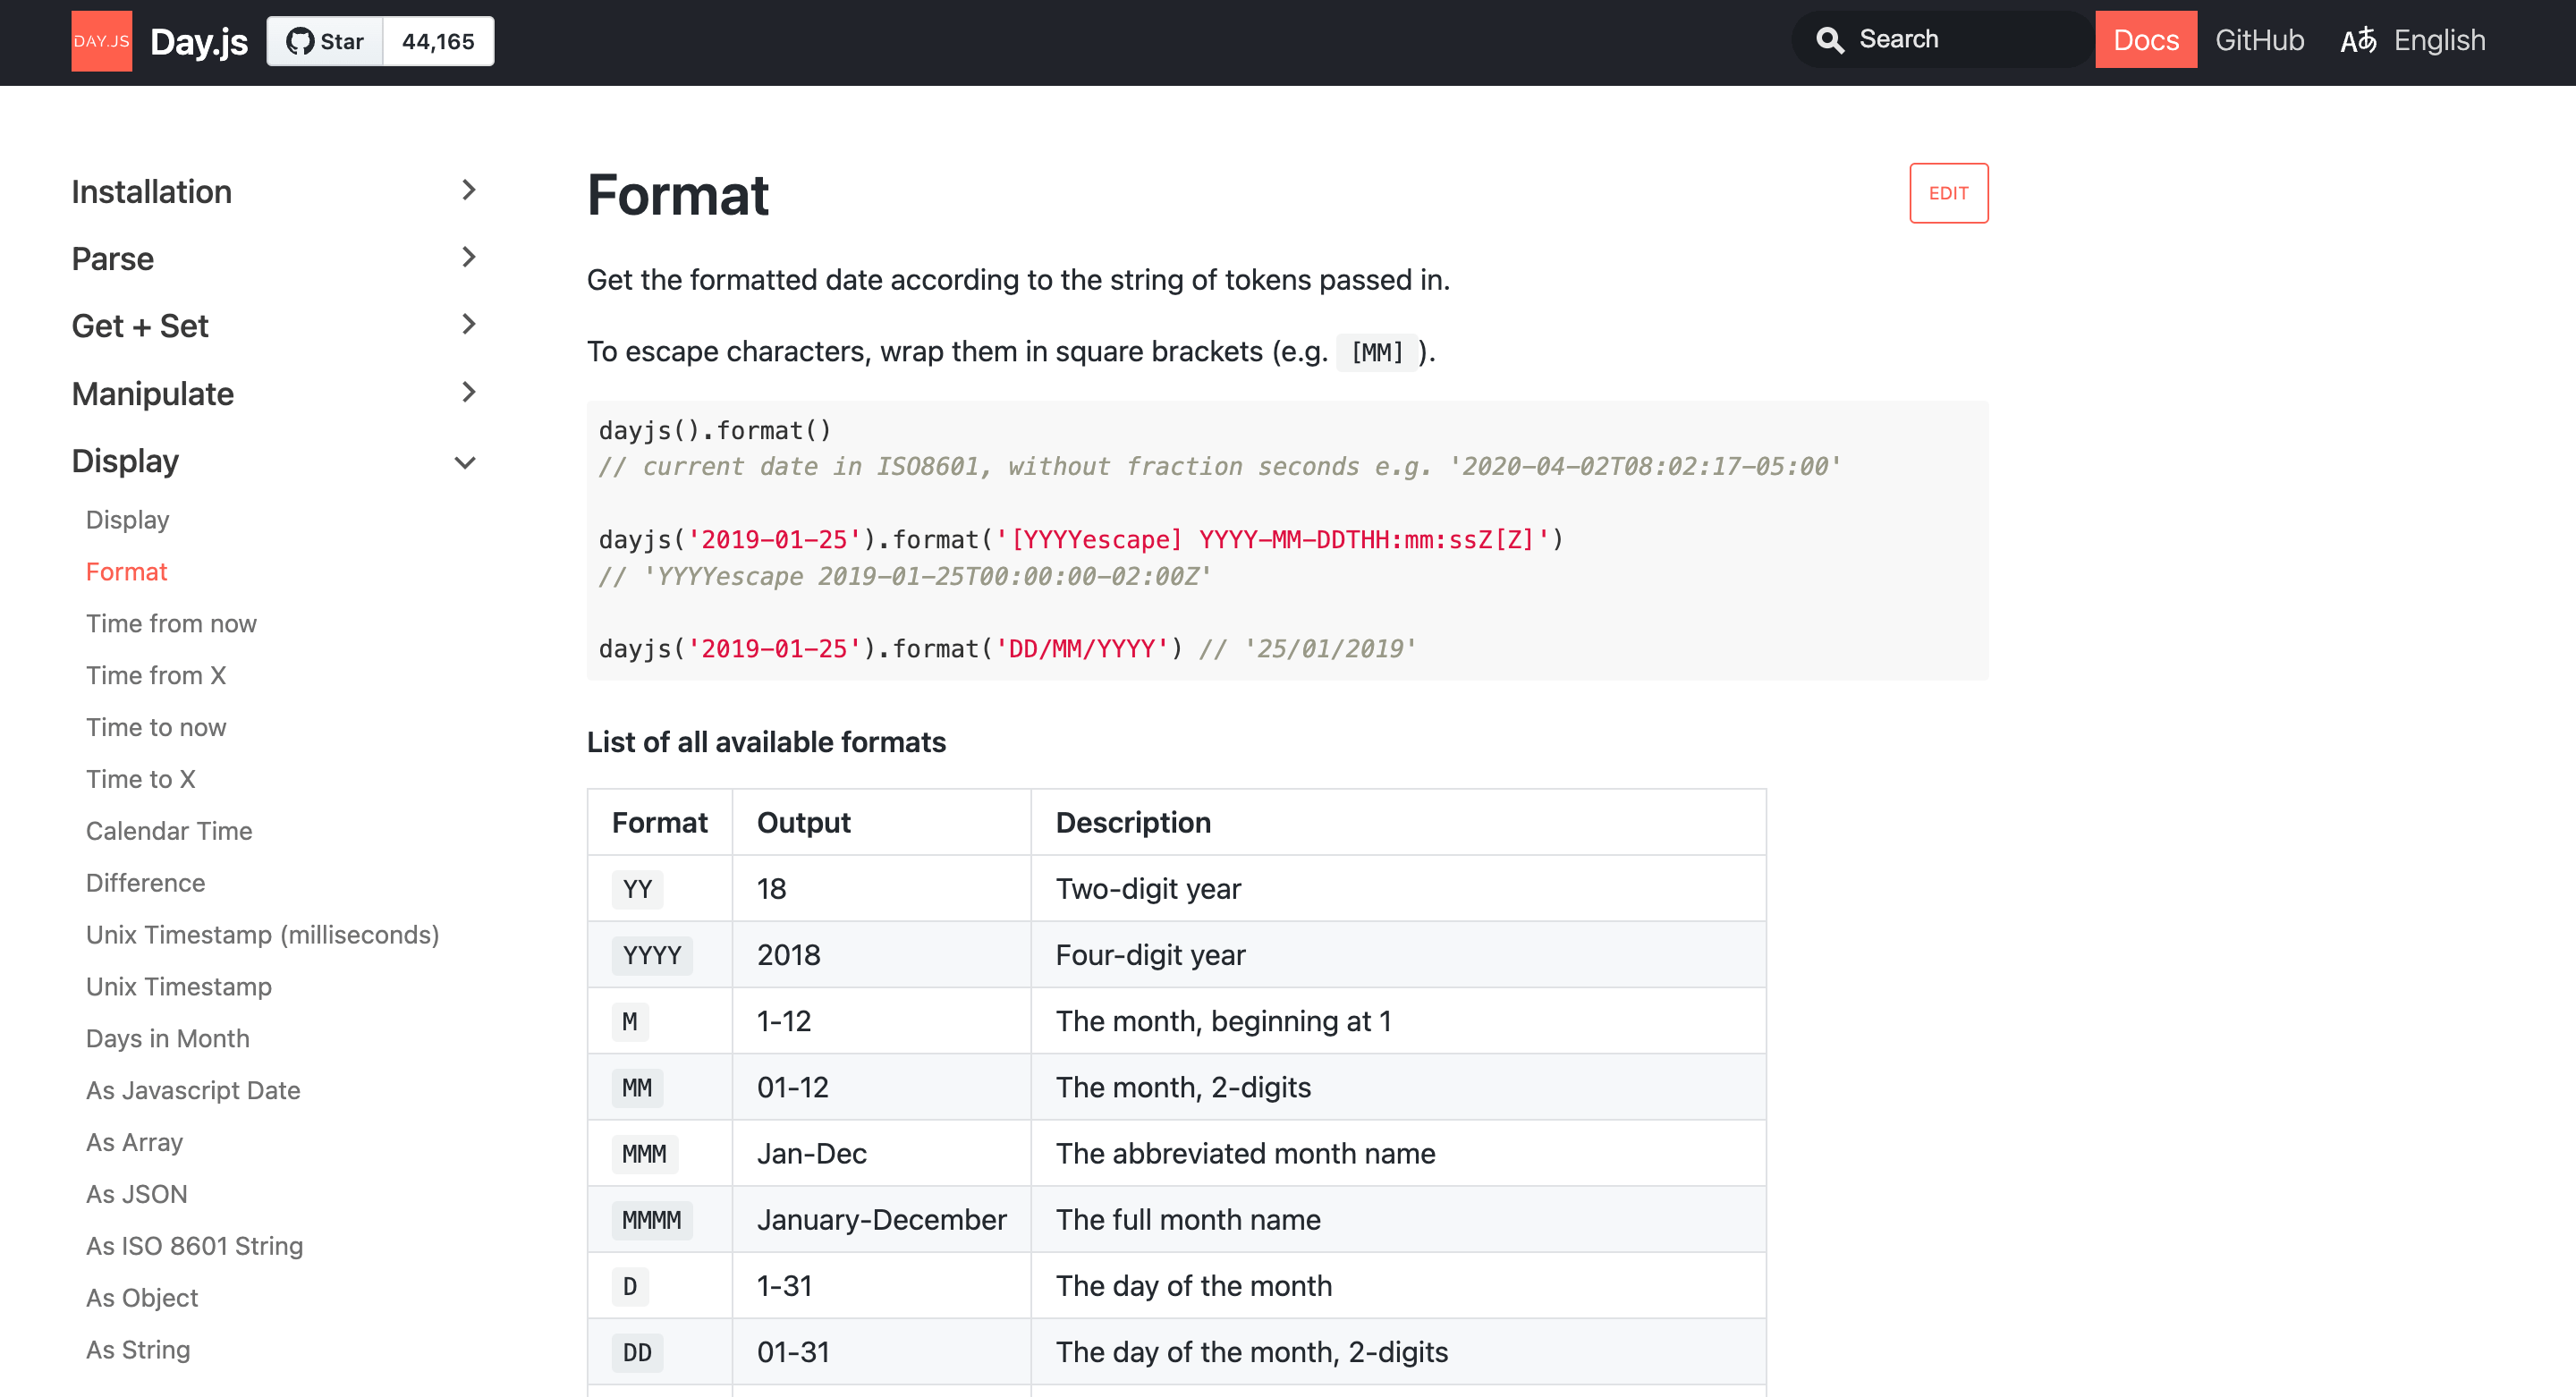Select Format in the sidebar

126,571
